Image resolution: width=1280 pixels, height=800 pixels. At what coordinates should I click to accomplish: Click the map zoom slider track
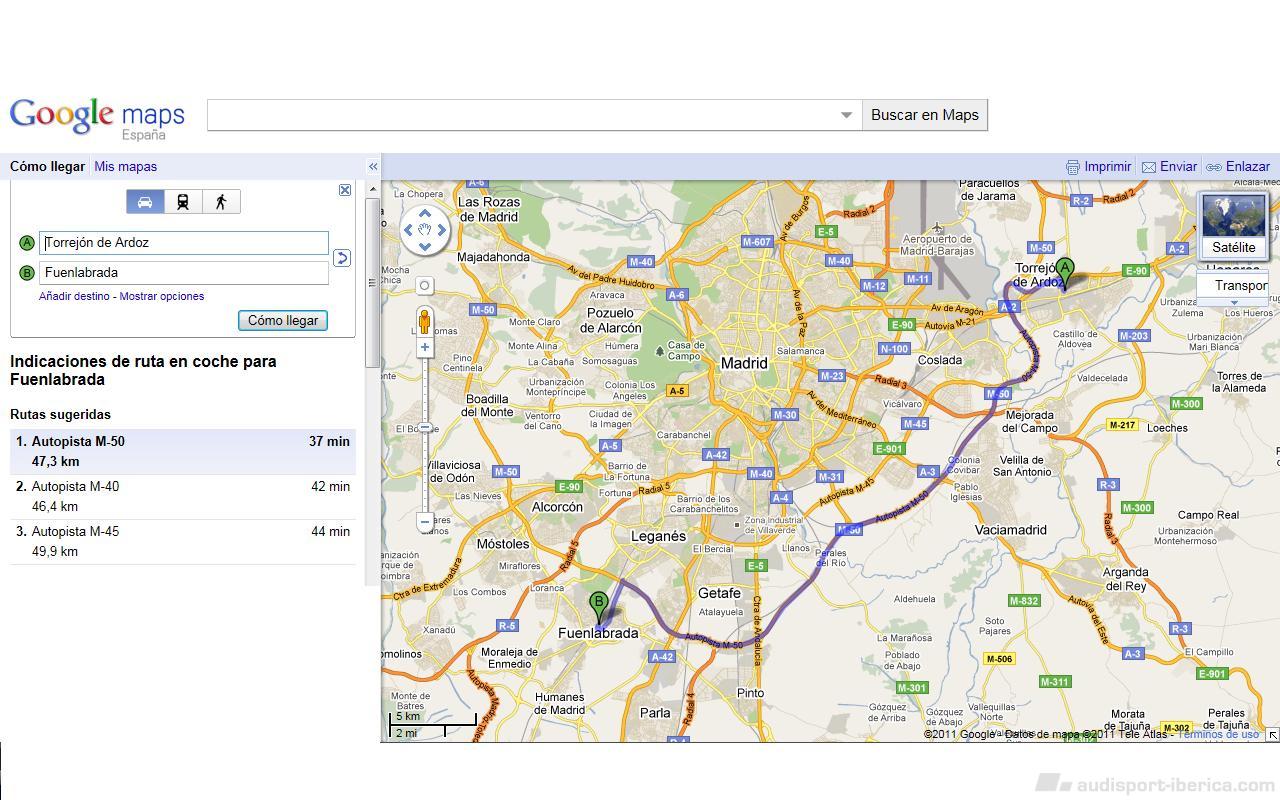[x=425, y=470]
